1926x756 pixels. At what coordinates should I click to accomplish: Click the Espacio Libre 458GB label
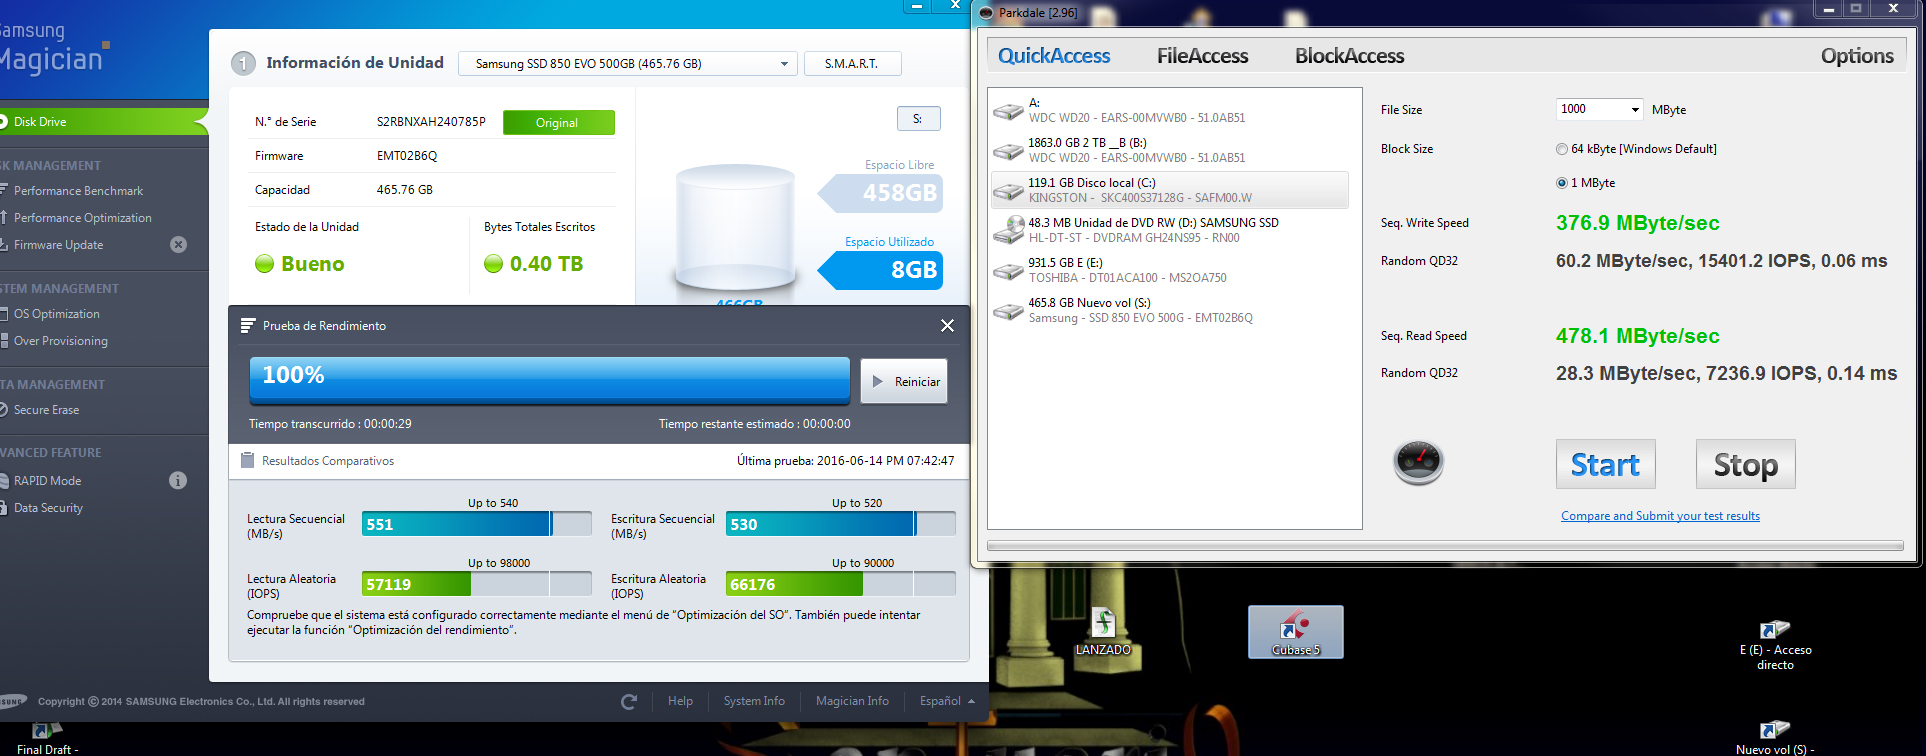point(880,193)
